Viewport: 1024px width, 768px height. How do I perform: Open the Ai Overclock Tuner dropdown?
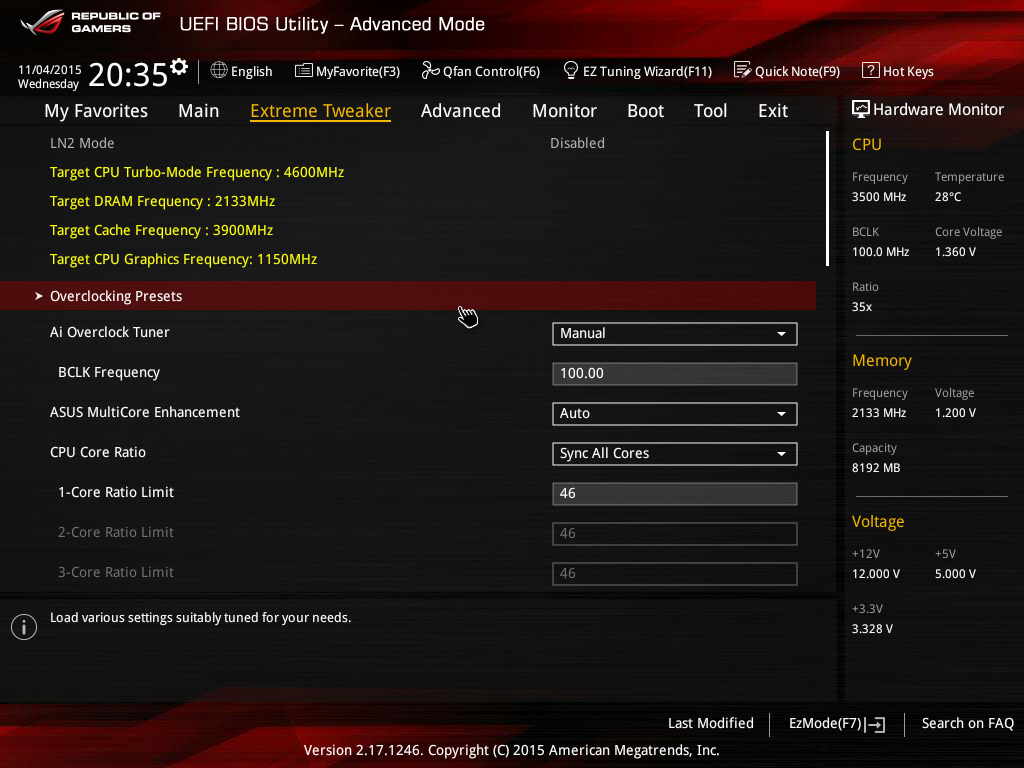click(675, 334)
